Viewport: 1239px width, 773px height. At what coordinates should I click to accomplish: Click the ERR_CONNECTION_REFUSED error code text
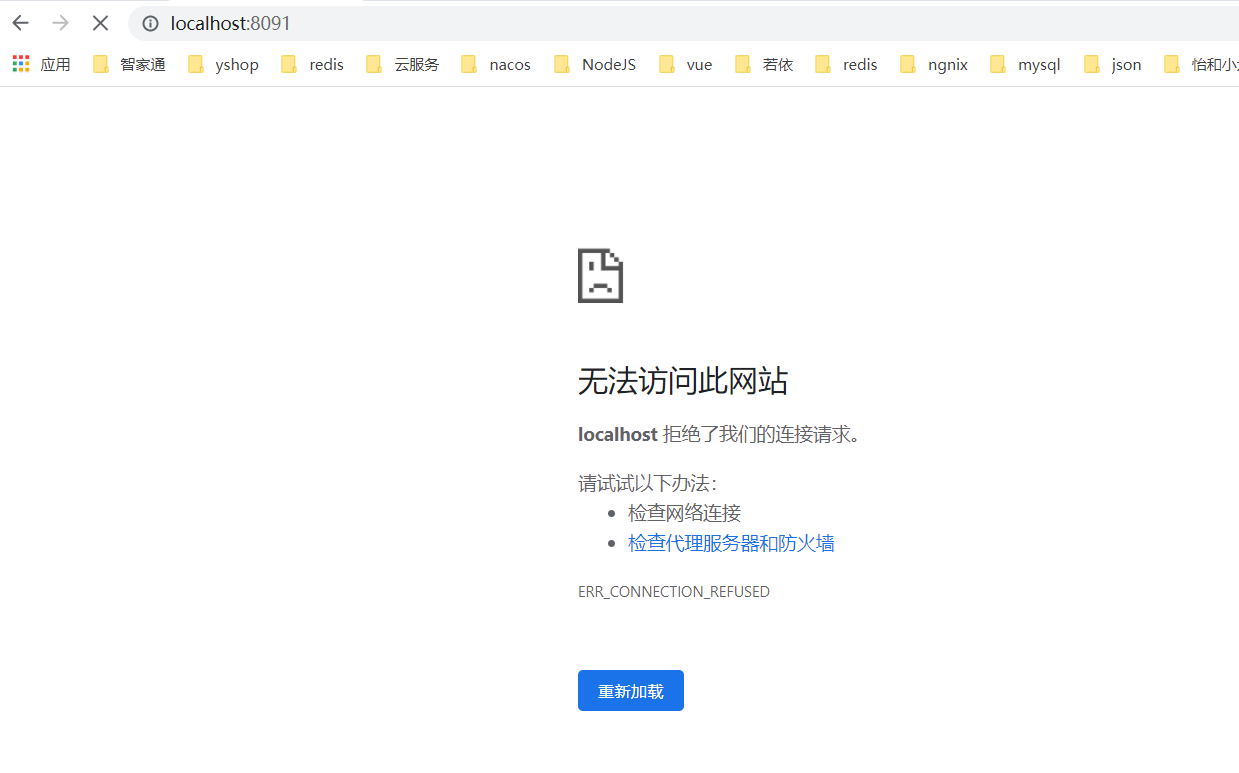674,592
